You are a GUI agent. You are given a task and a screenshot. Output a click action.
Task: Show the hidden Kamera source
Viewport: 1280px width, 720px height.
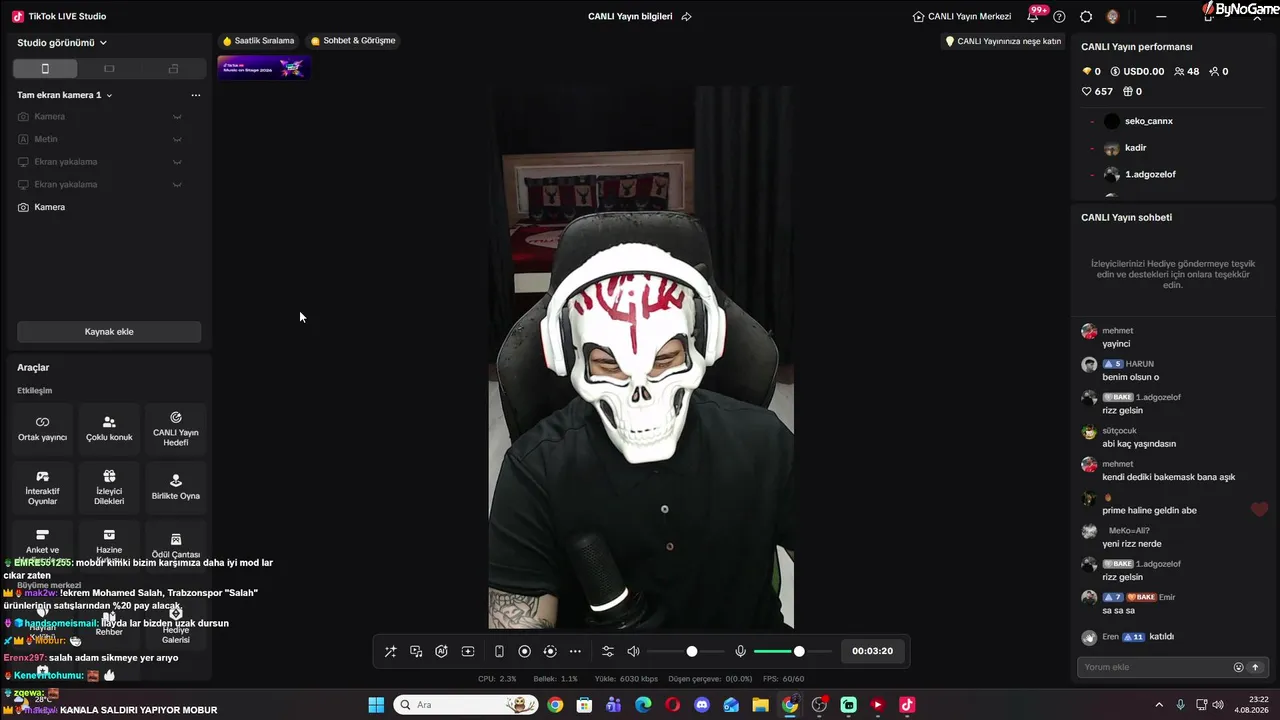coord(177,117)
